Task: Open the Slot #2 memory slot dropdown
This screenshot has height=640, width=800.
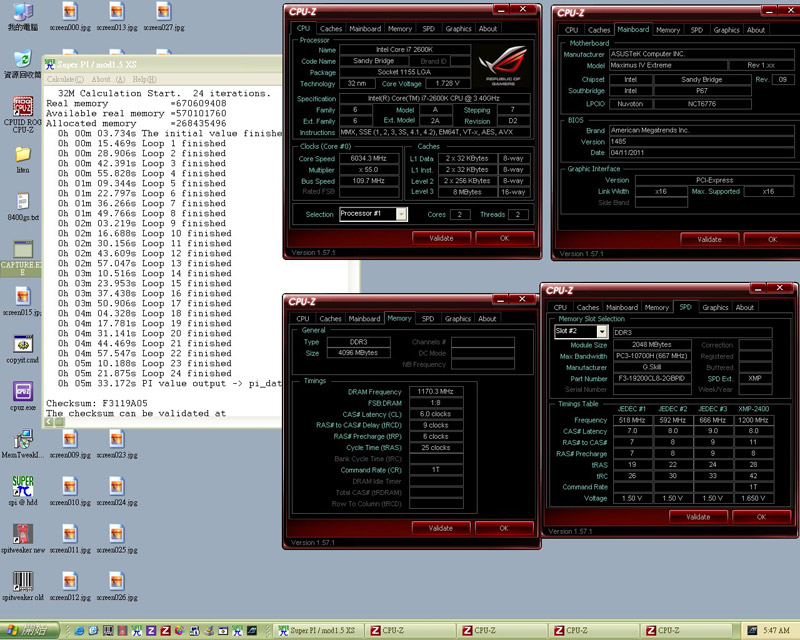Action: pos(602,331)
